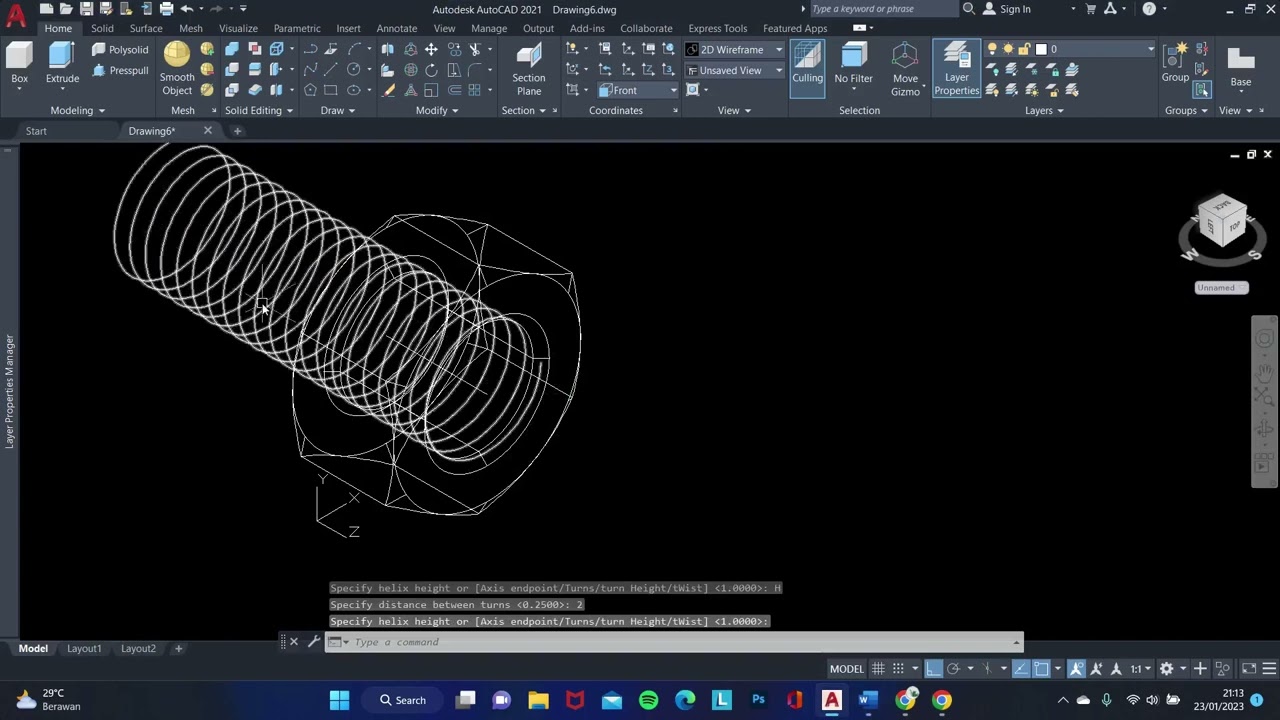Switch to the Surface ribbon tab
Viewport: 1280px width, 720px height.
click(145, 28)
